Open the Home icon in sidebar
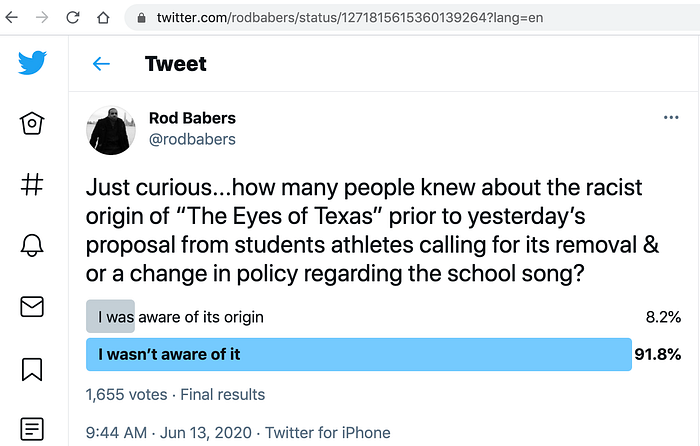The width and height of the screenshot is (700, 446). 32,123
